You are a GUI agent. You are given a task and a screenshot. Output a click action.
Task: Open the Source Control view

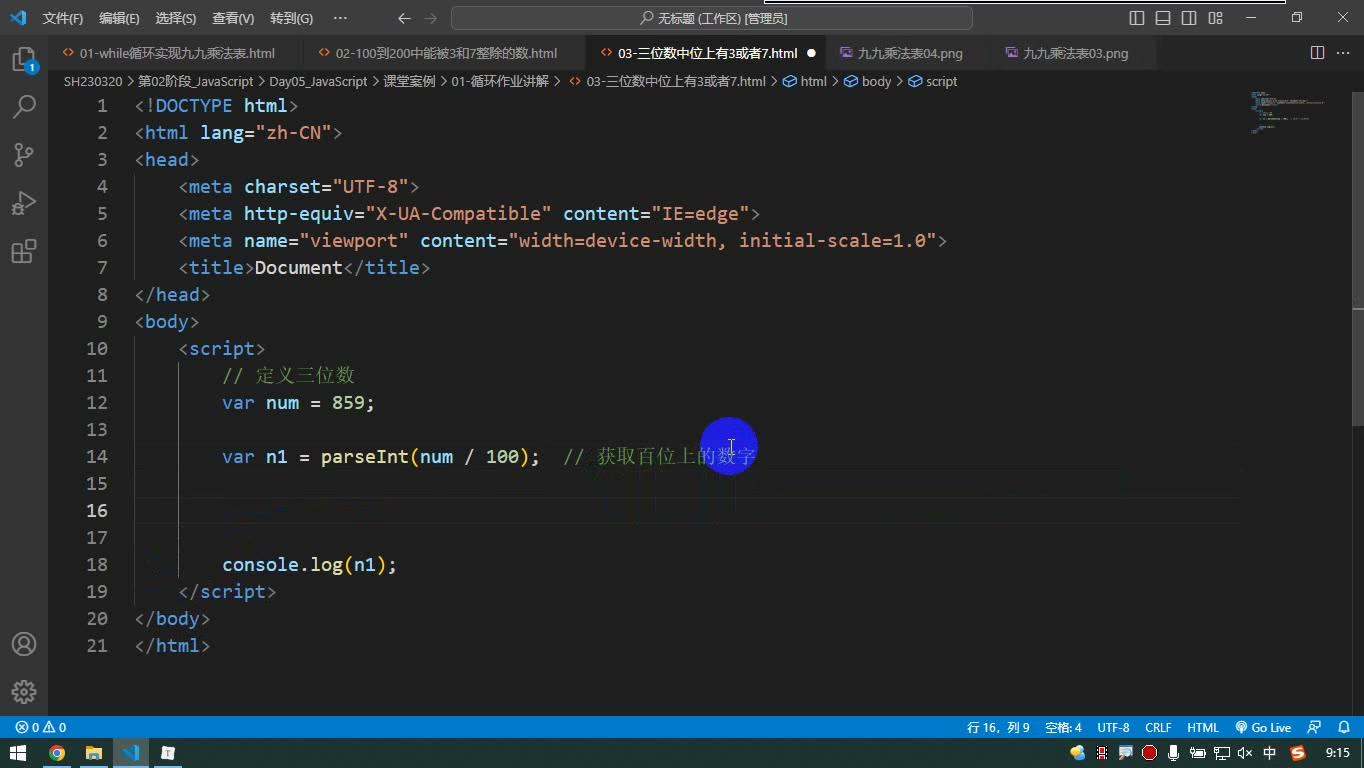tap(24, 155)
